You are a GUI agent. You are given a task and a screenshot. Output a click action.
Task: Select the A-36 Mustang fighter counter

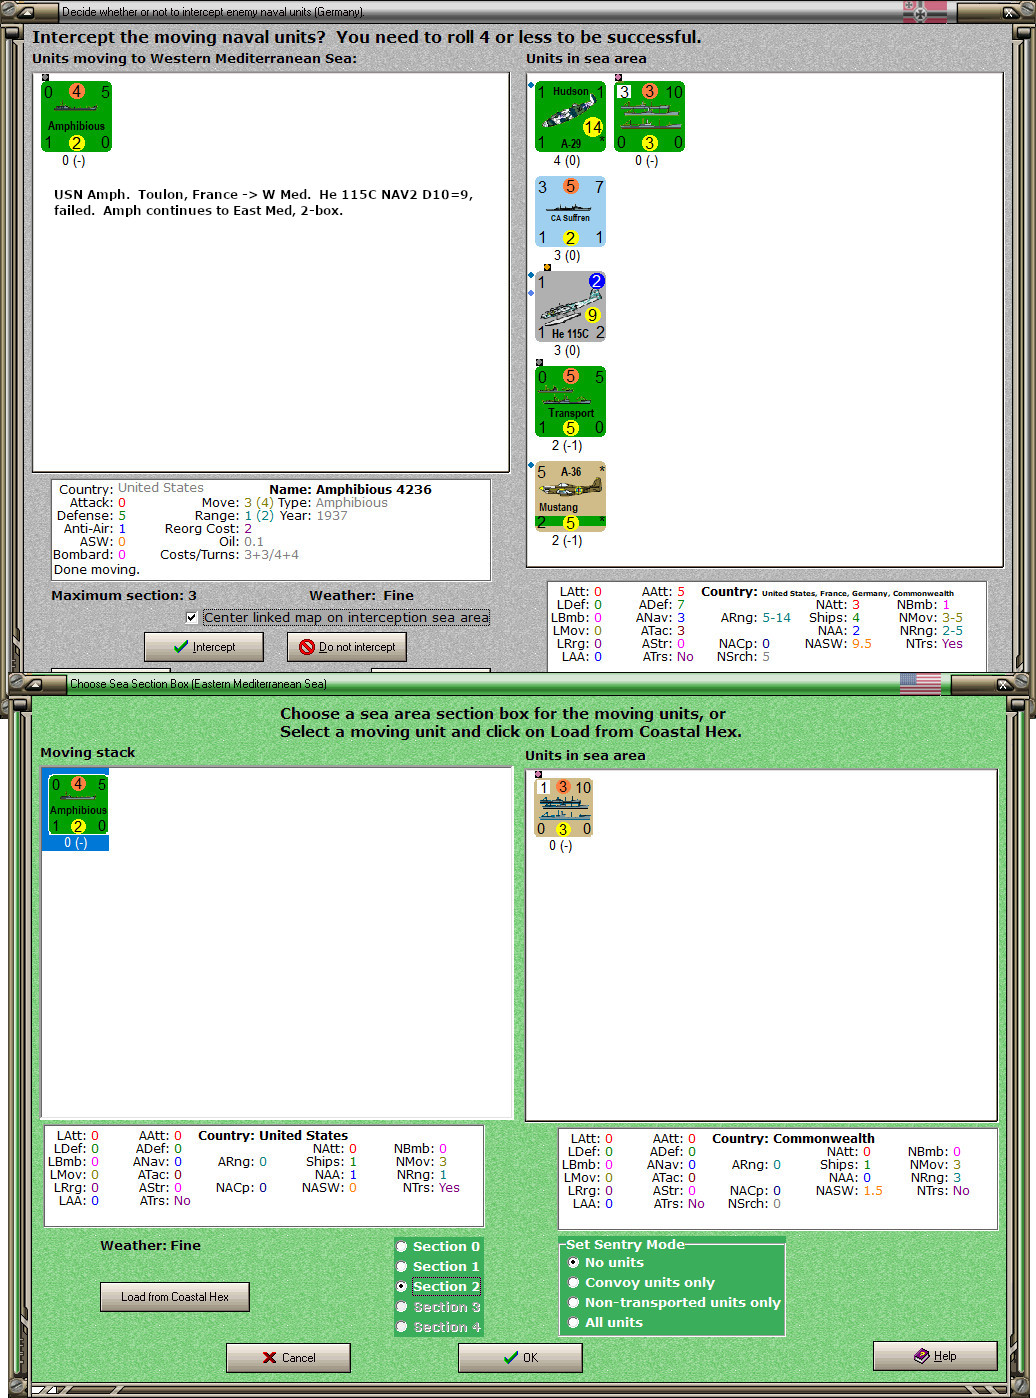point(570,495)
